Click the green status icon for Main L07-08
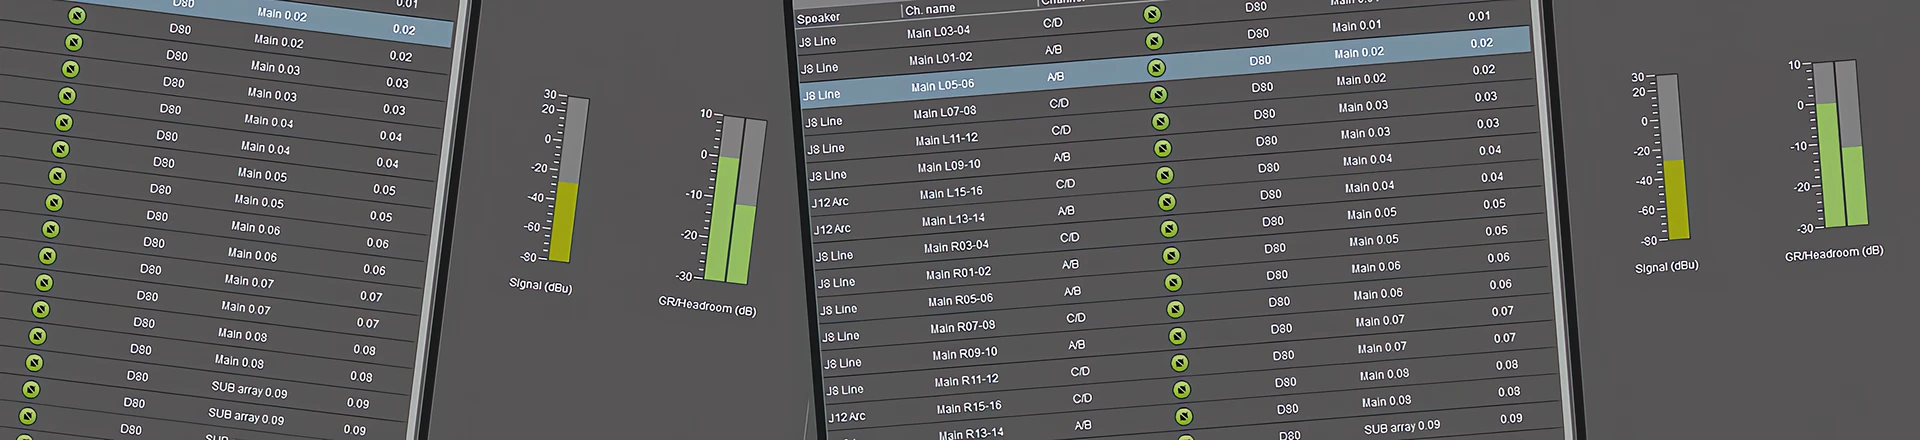Image resolution: width=1920 pixels, height=440 pixels. 1158,95
